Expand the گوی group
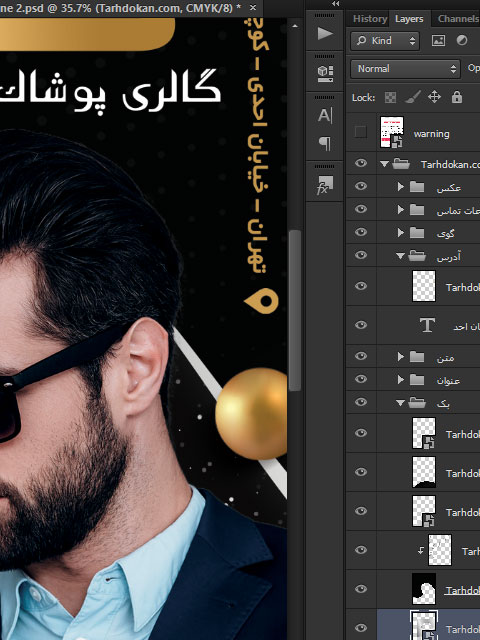480x640 pixels. coord(400,232)
